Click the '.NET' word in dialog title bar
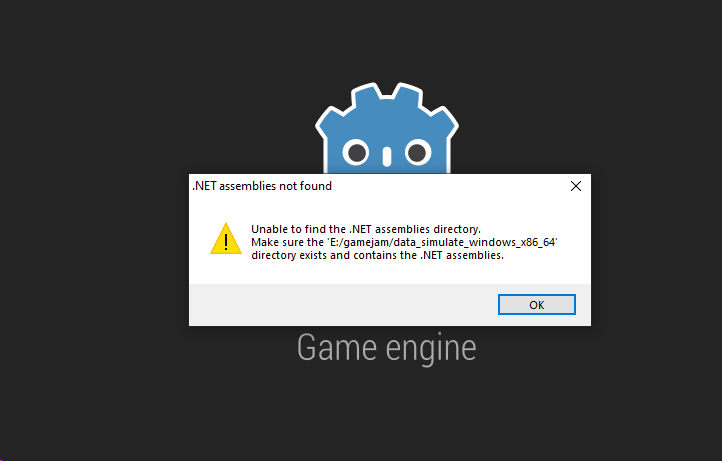The width and height of the screenshot is (722, 461). pyautogui.click(x=204, y=186)
